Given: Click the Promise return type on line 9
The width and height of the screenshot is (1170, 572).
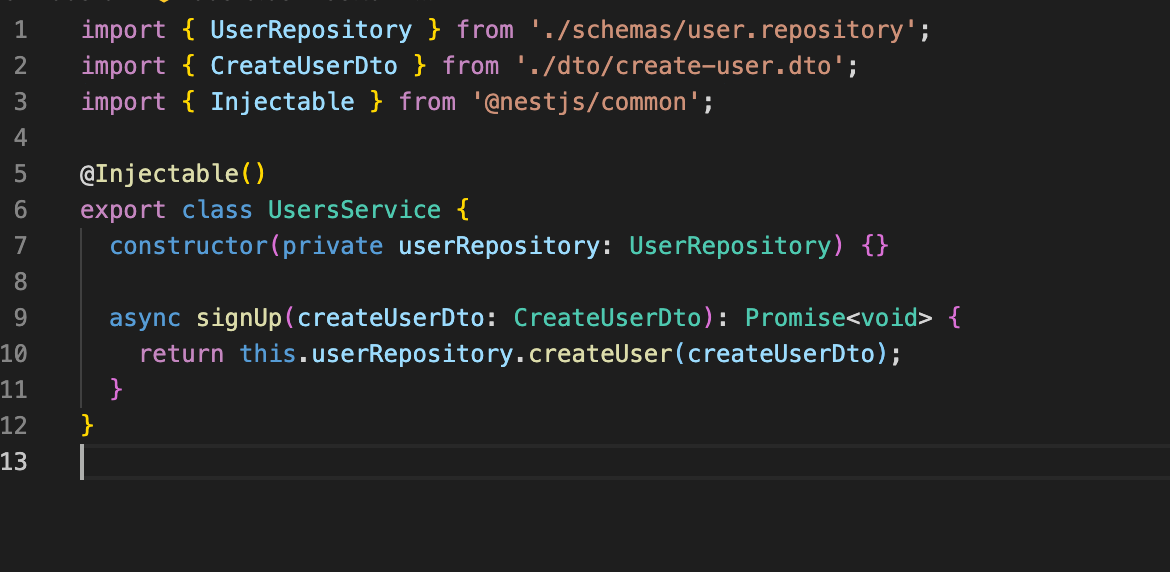Looking at the screenshot, I should coord(795,318).
